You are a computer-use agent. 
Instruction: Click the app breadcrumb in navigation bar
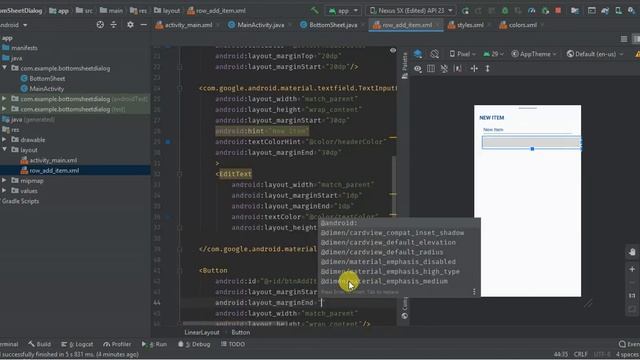pos(59,11)
